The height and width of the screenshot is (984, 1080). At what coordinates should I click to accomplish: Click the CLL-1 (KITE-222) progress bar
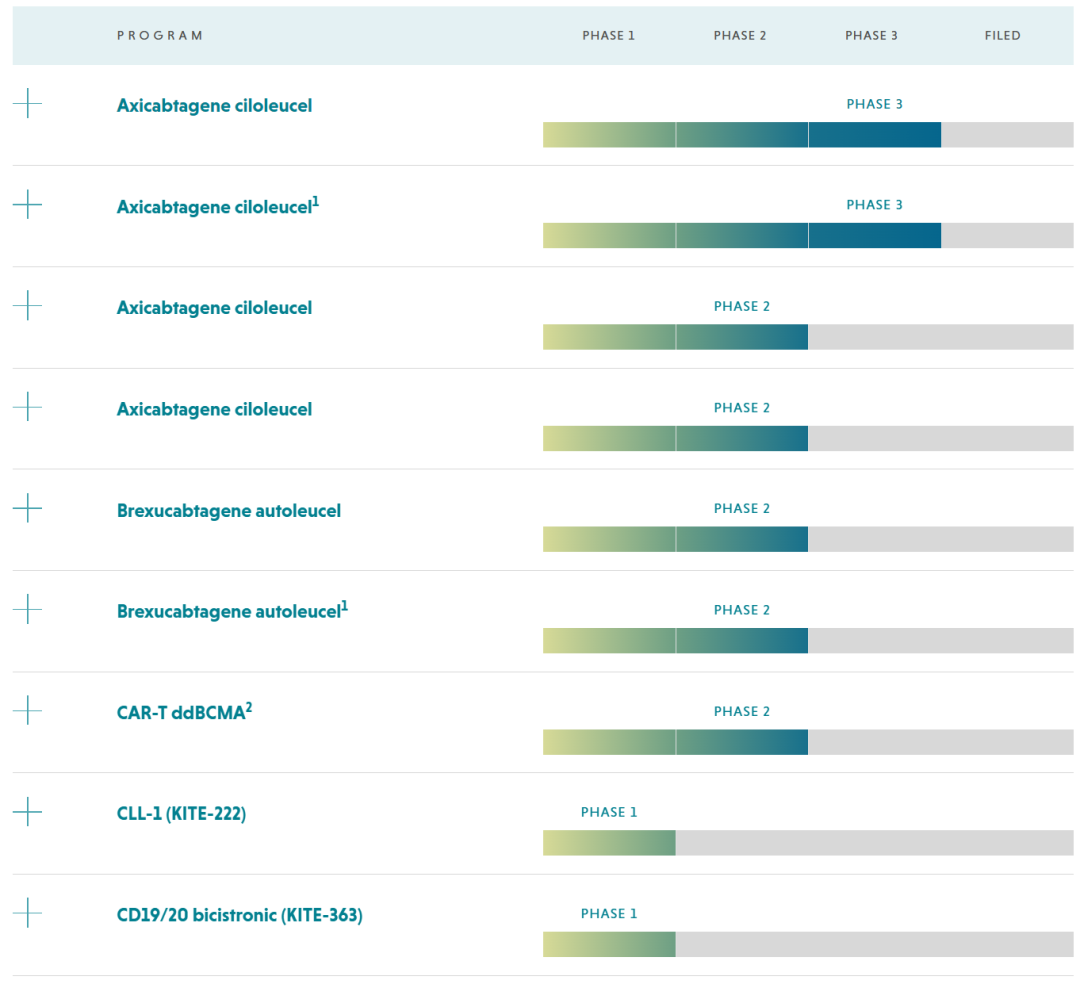(807, 843)
